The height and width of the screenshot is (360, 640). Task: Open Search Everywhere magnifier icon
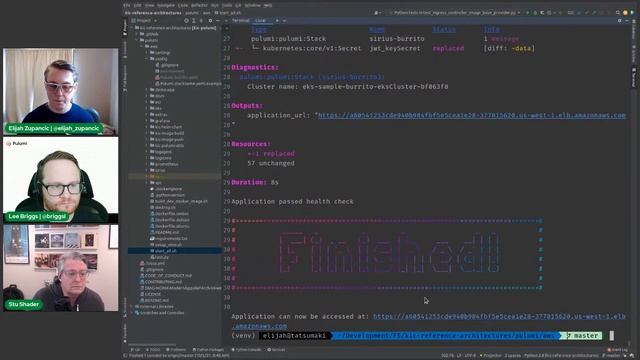tap(618, 13)
